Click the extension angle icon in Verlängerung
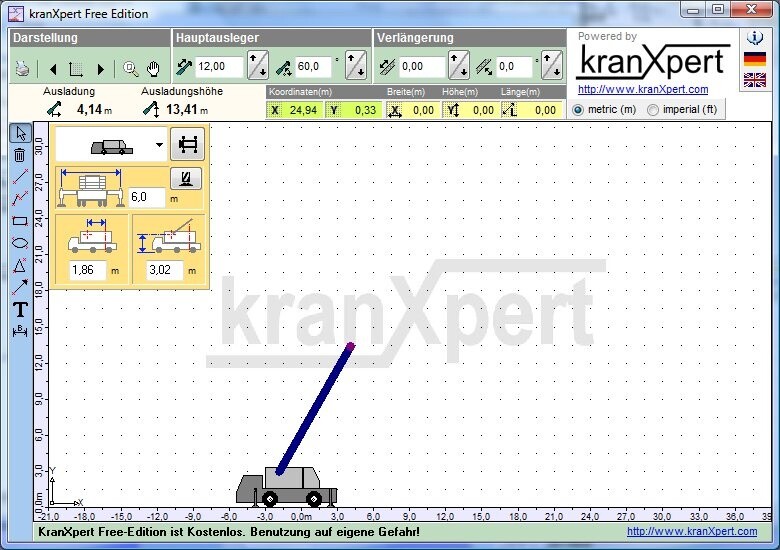 [484, 67]
